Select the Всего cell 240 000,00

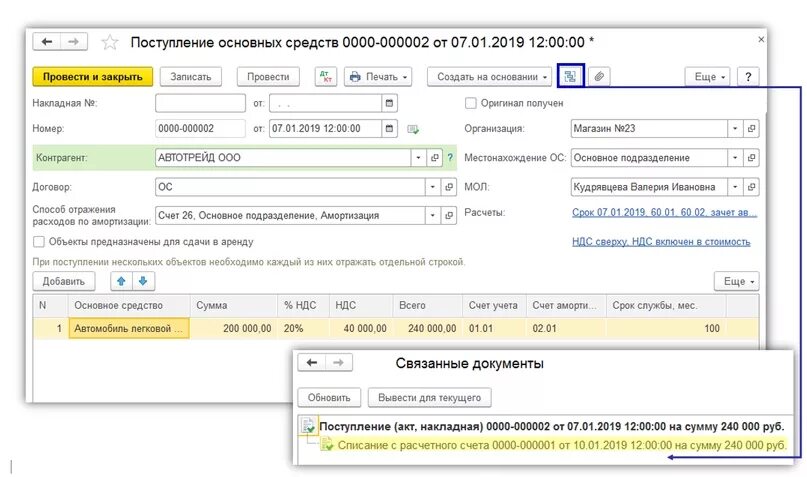point(428,328)
